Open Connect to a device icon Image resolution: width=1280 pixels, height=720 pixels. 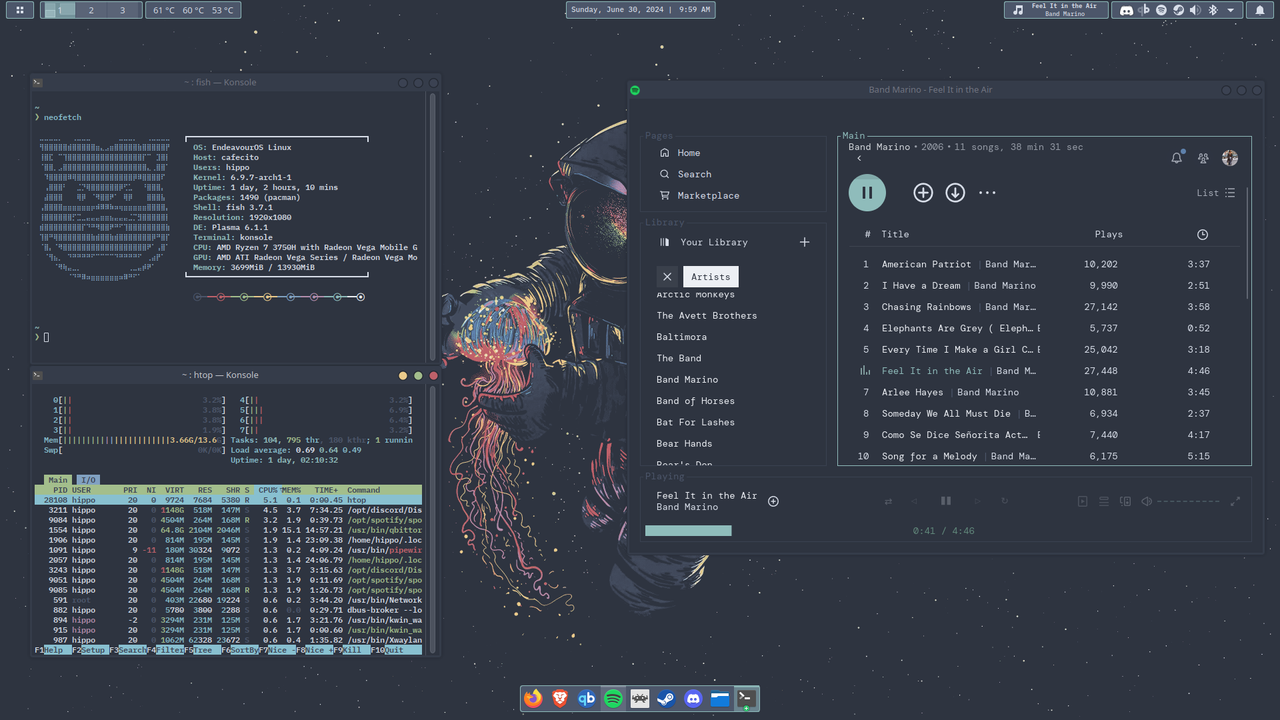pos(1125,501)
